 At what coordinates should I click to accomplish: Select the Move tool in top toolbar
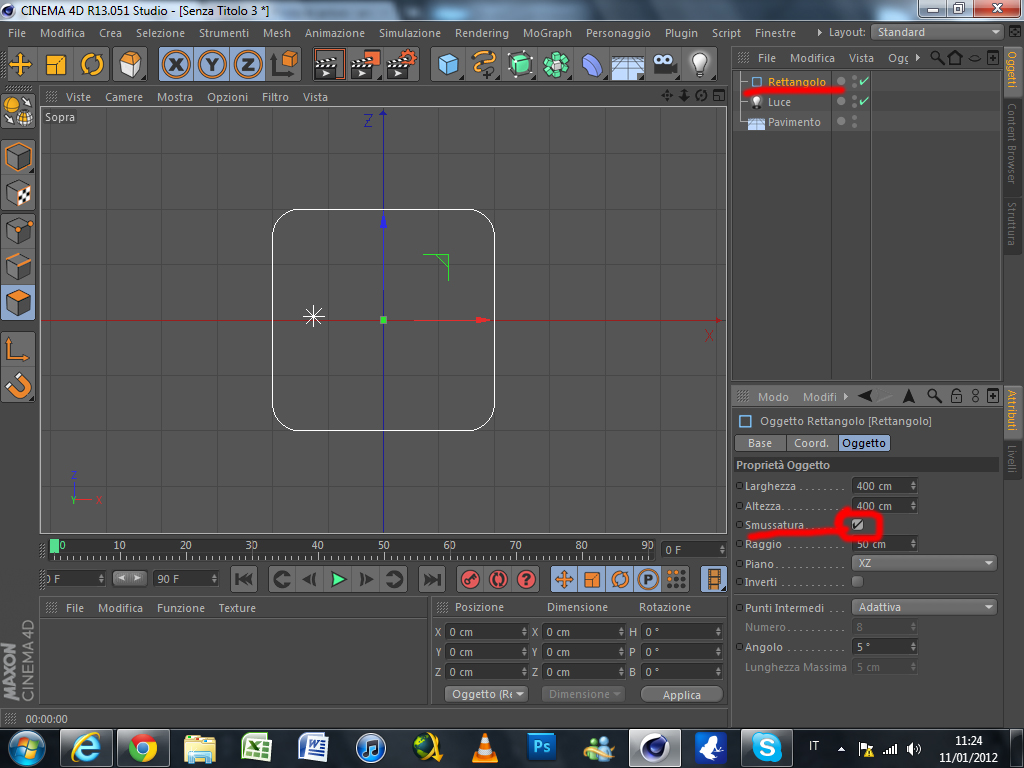21,65
